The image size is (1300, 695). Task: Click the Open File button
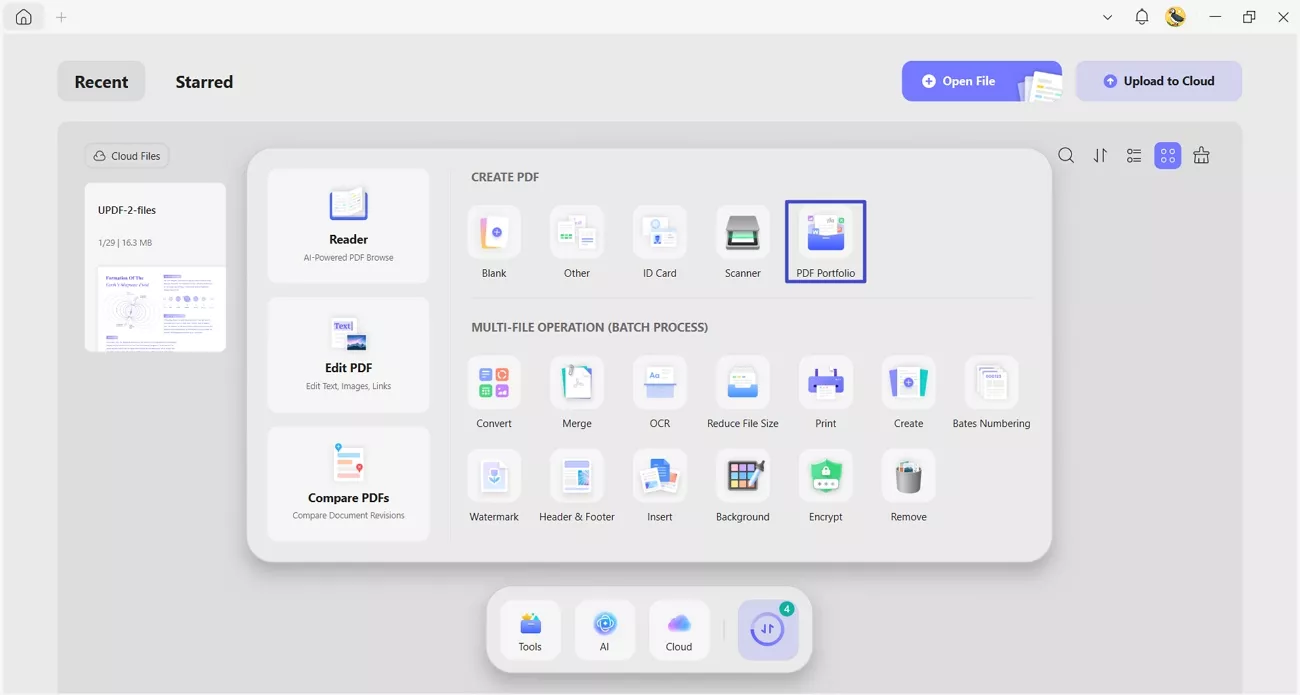point(982,81)
